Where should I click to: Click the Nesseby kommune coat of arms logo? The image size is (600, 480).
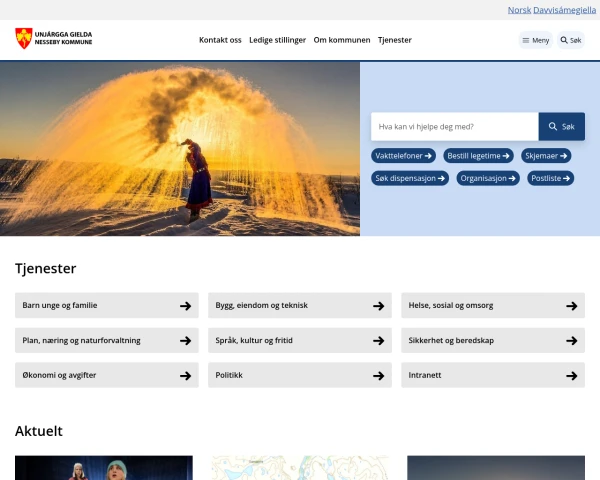(x=24, y=39)
